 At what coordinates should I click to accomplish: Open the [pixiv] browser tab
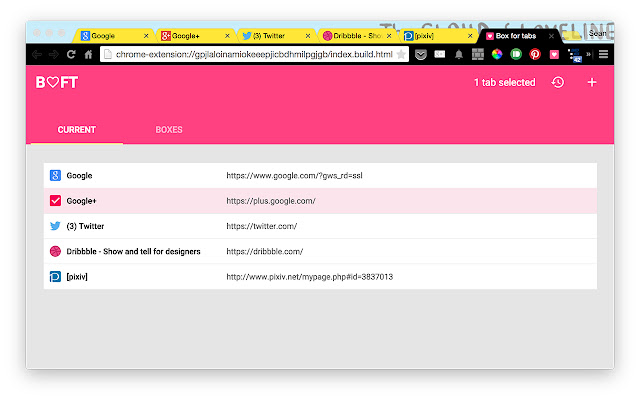click(x=436, y=36)
